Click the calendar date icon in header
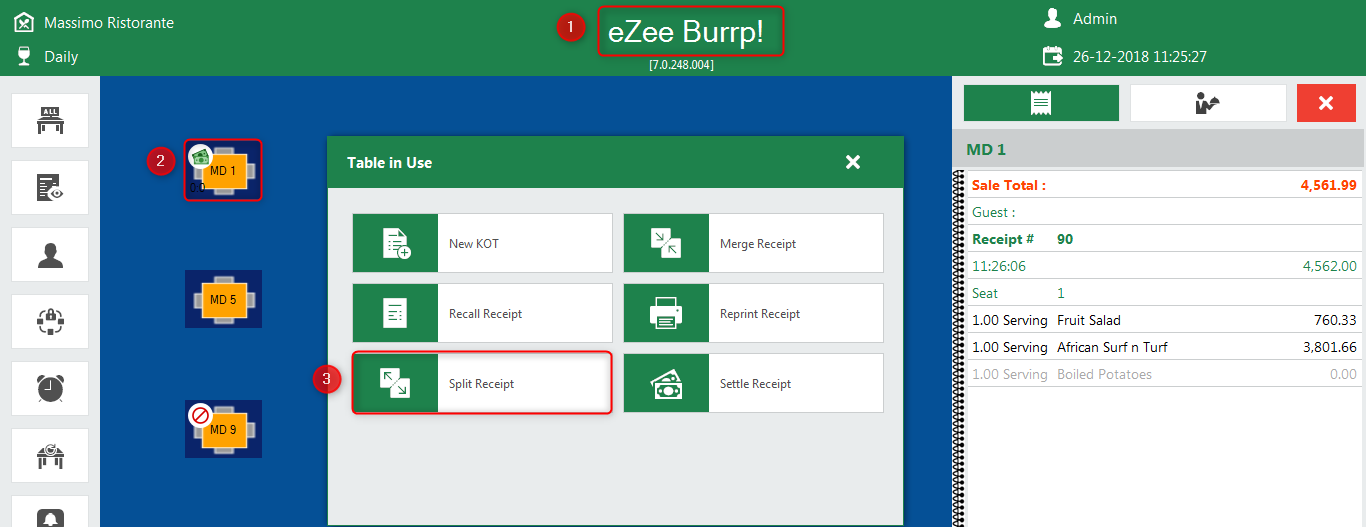This screenshot has height=527, width=1366. tap(1052, 56)
